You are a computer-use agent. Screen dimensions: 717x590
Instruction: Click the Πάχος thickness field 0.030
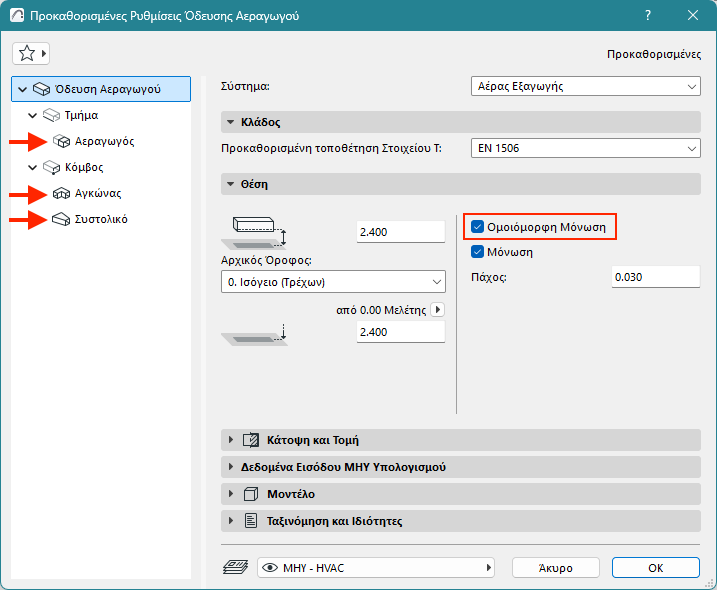coord(656,277)
